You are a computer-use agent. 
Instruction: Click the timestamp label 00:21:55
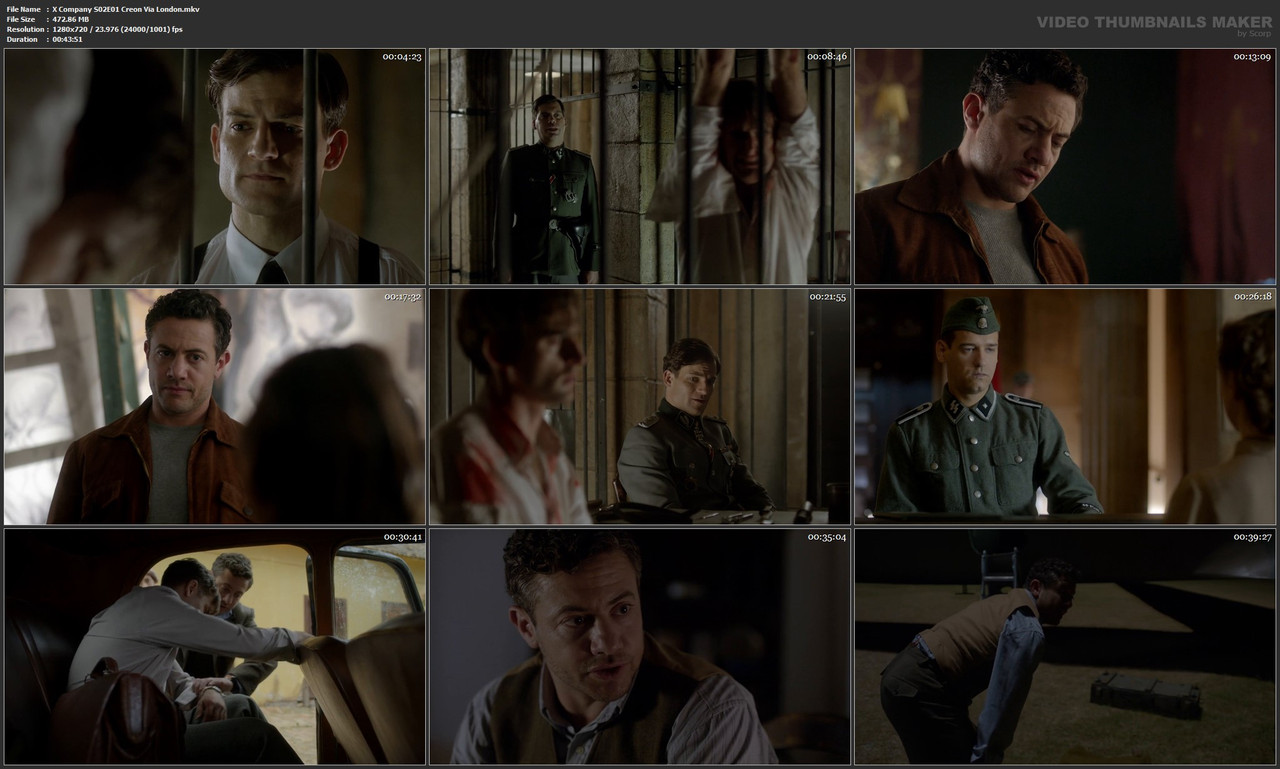click(x=826, y=295)
